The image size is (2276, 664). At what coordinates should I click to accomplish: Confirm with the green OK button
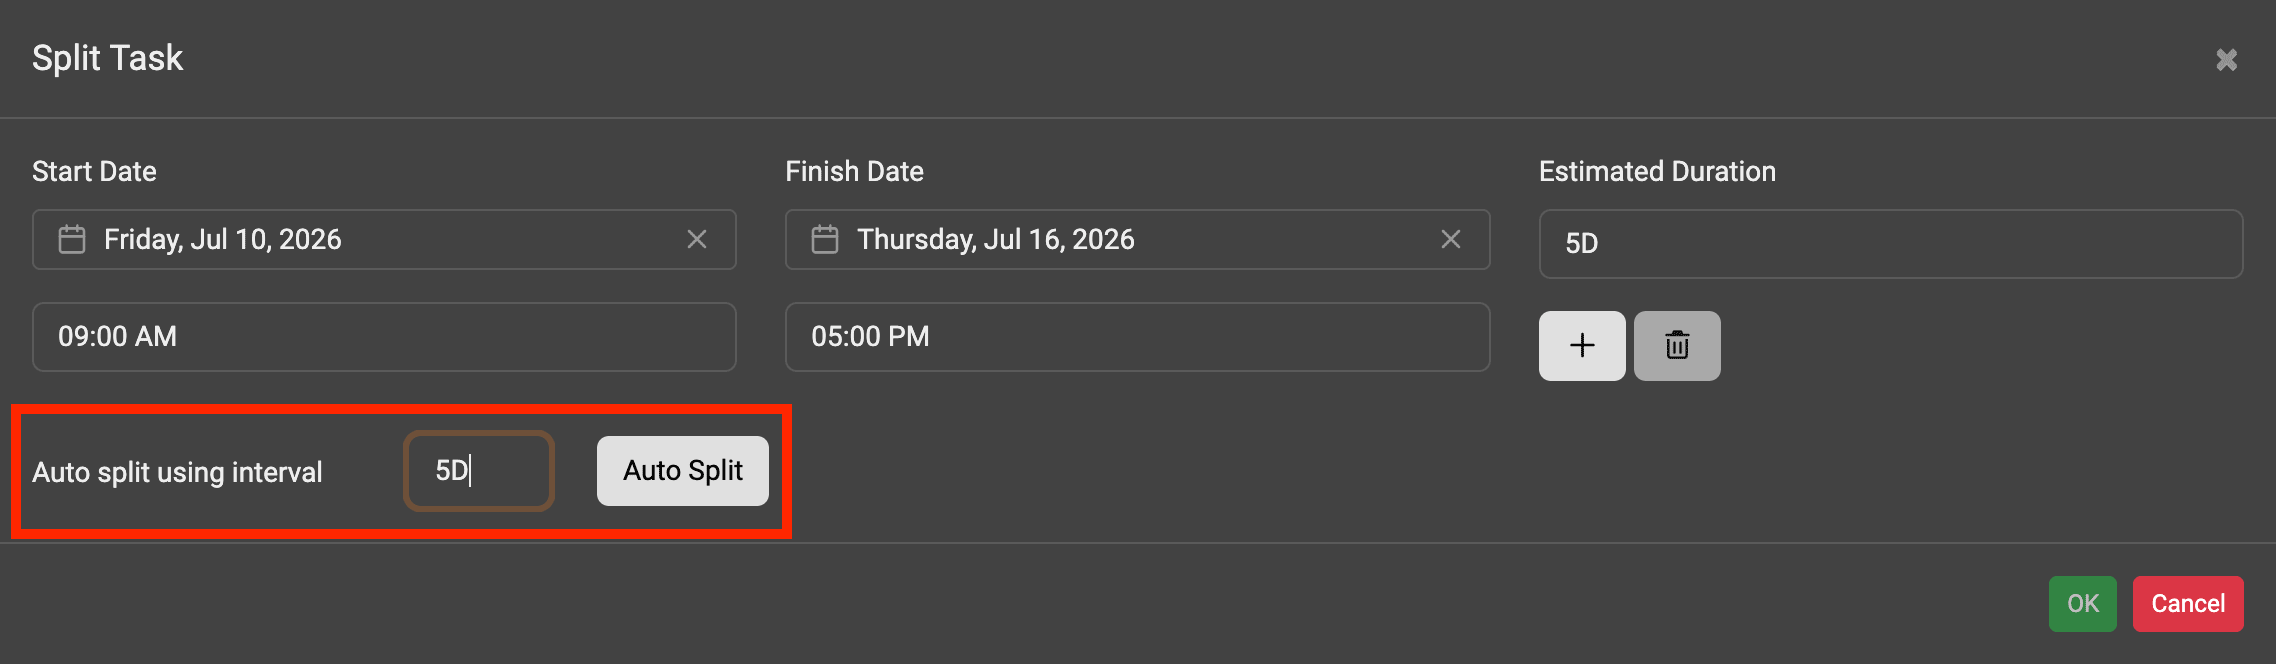click(2082, 604)
